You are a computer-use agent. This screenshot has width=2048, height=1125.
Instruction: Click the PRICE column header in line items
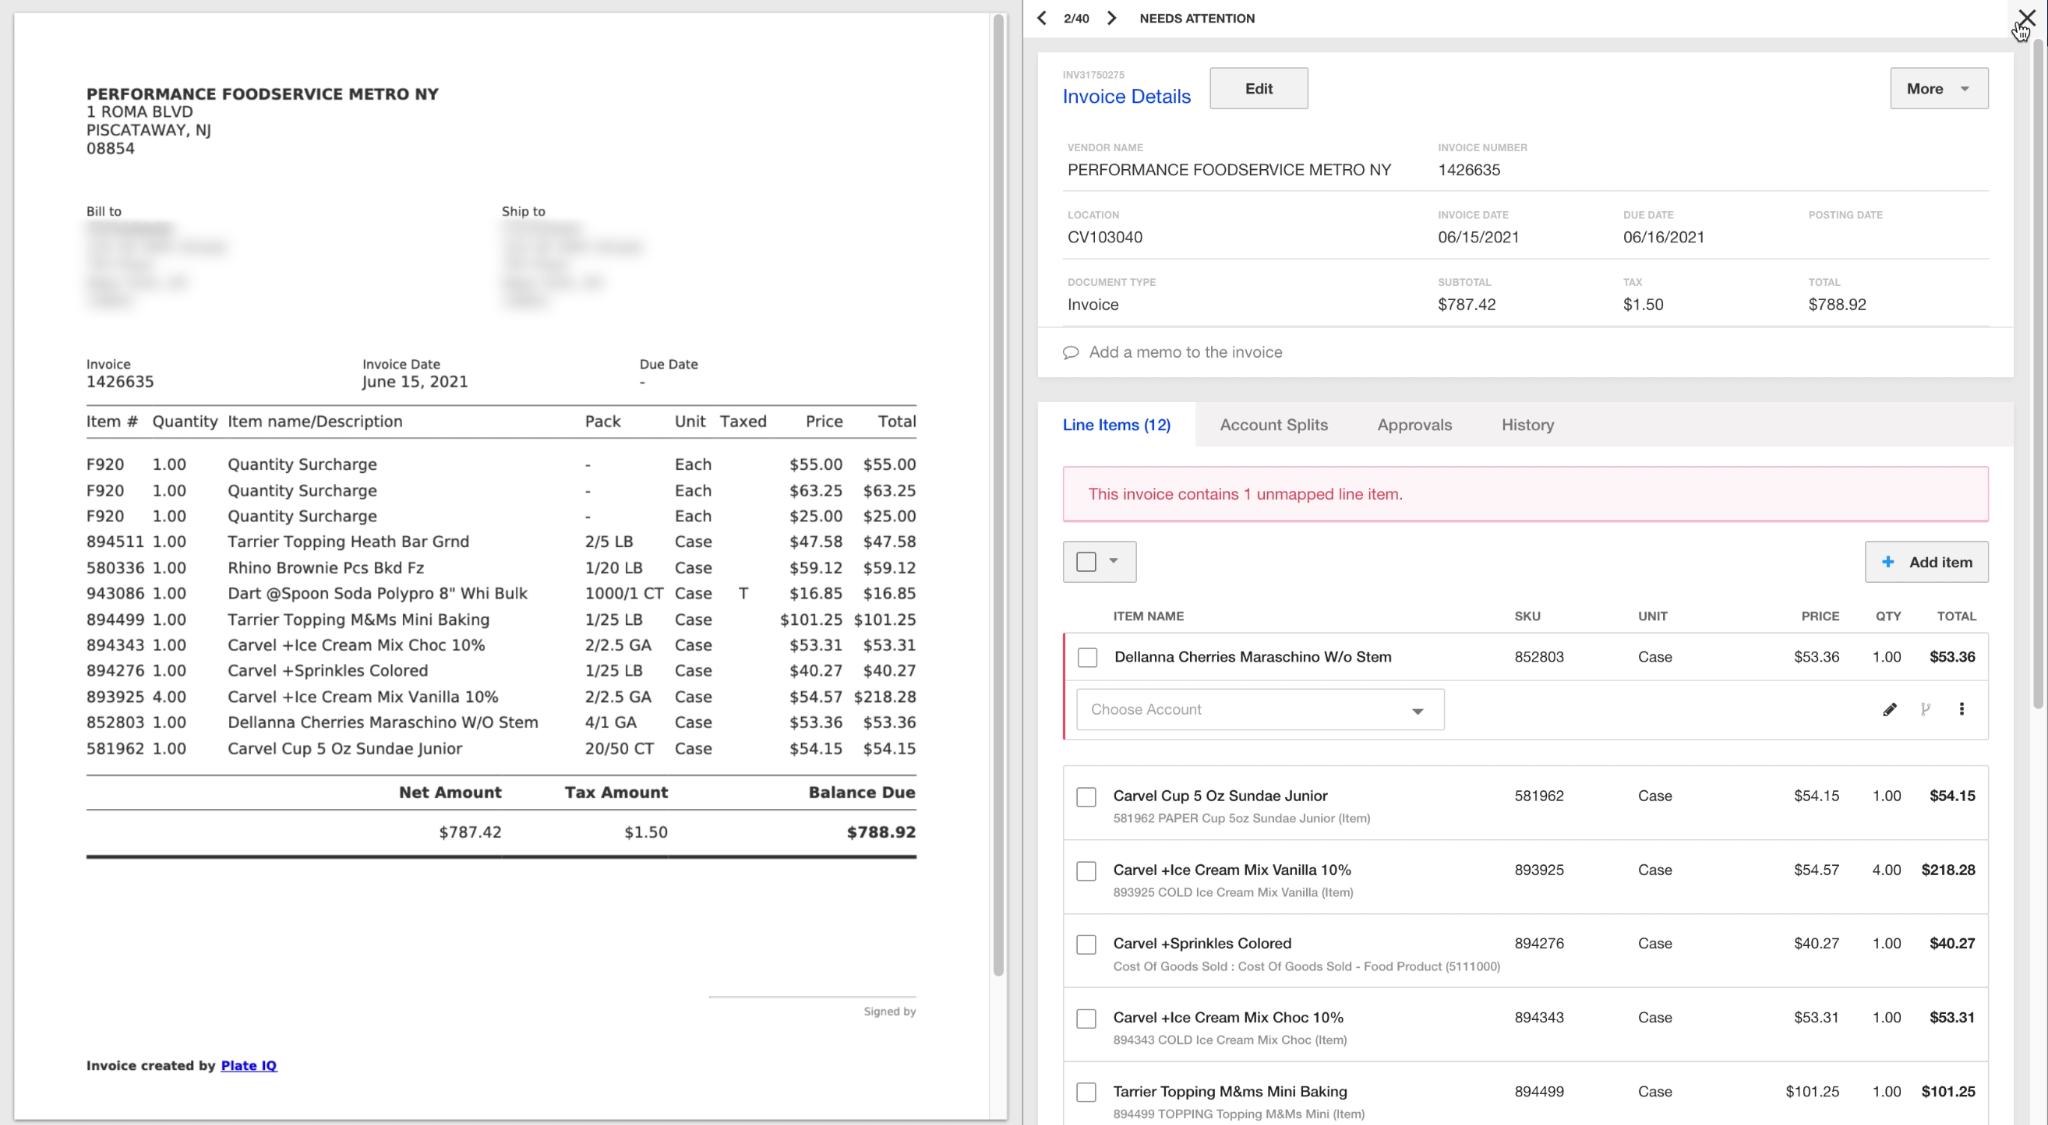pos(1820,616)
